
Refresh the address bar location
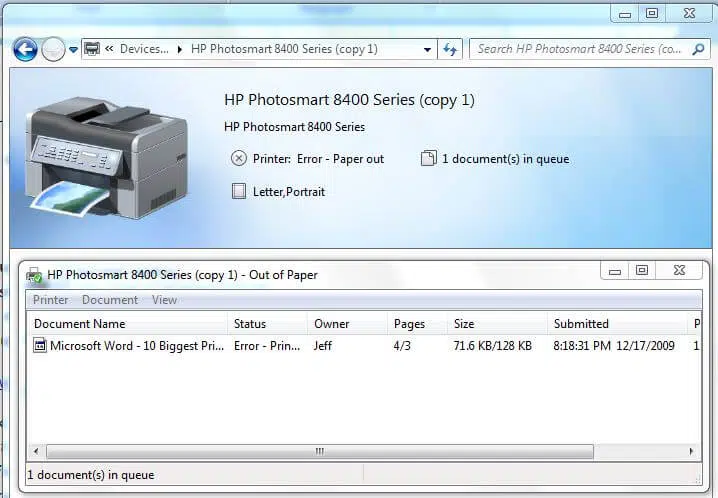tap(450, 49)
